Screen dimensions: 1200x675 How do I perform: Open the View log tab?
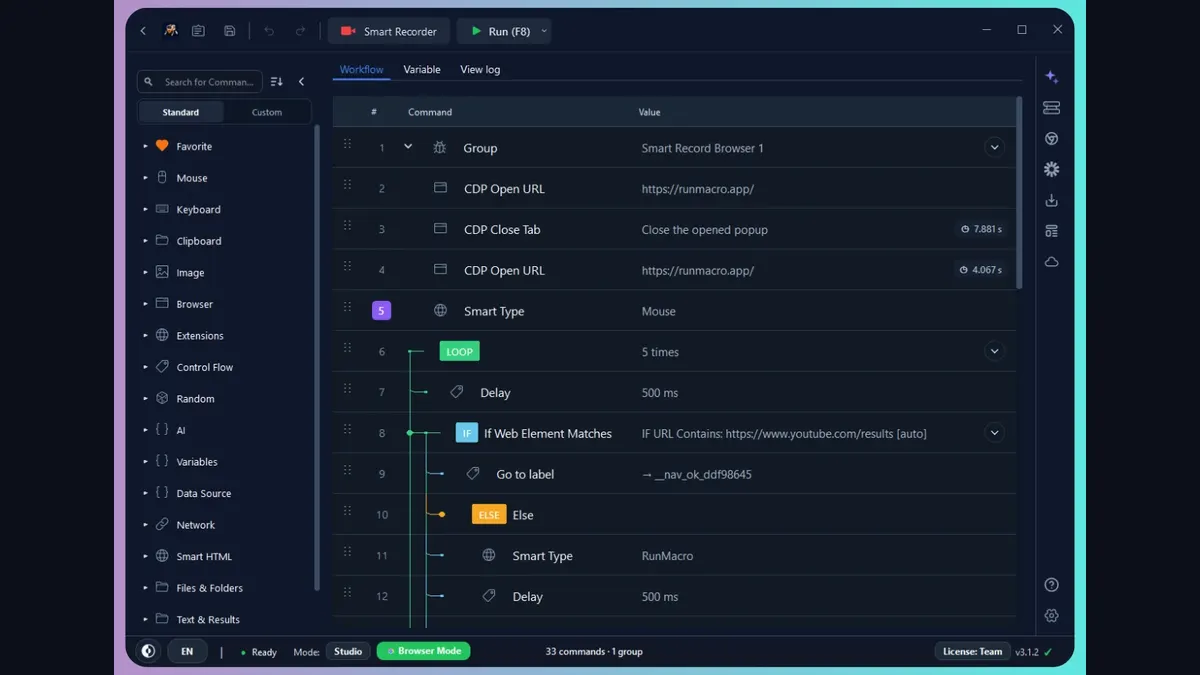click(480, 70)
